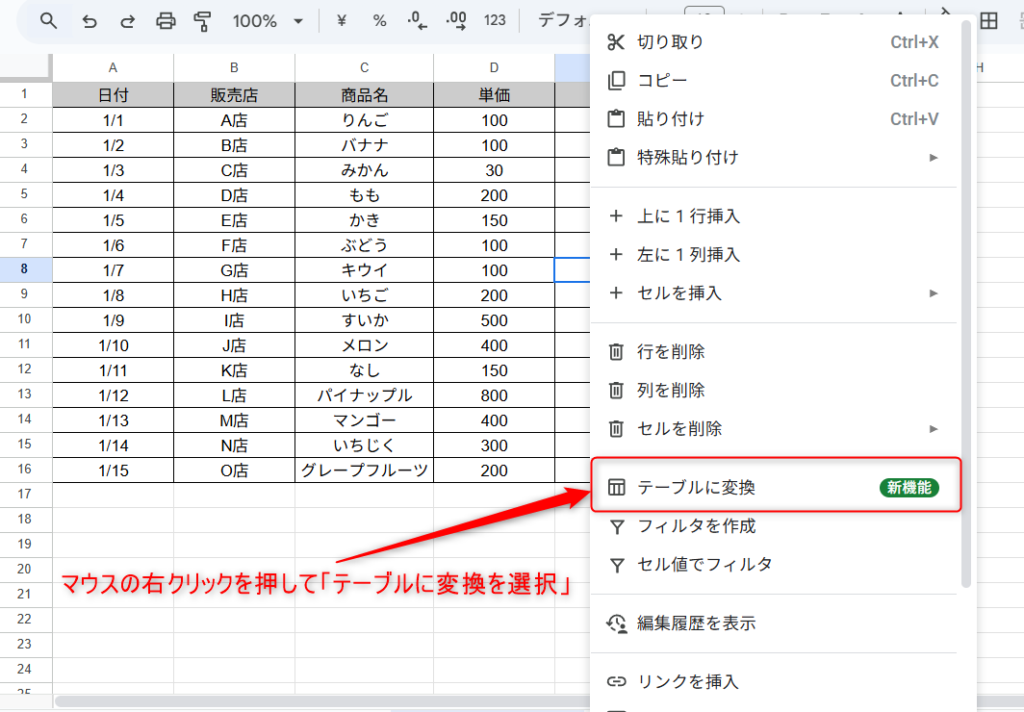The image size is (1024, 712).
Task: Click the search magnifier icon in toolbar
Action: pos(48,21)
